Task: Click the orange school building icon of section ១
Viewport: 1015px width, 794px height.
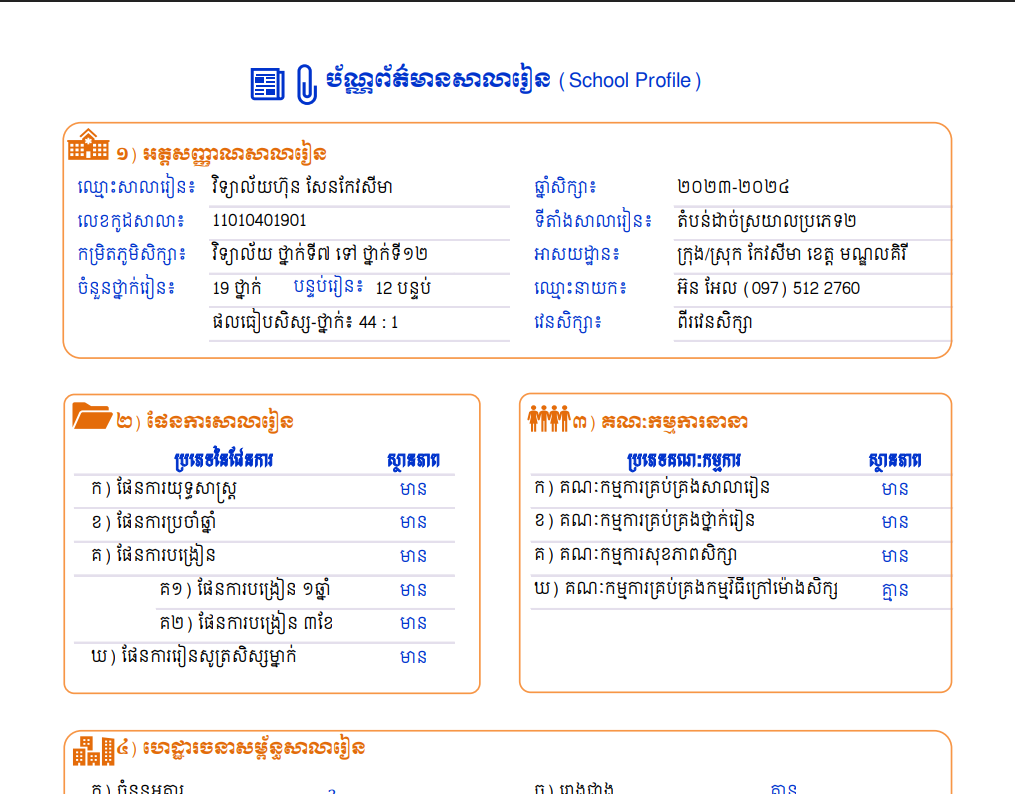Action: pos(88,144)
